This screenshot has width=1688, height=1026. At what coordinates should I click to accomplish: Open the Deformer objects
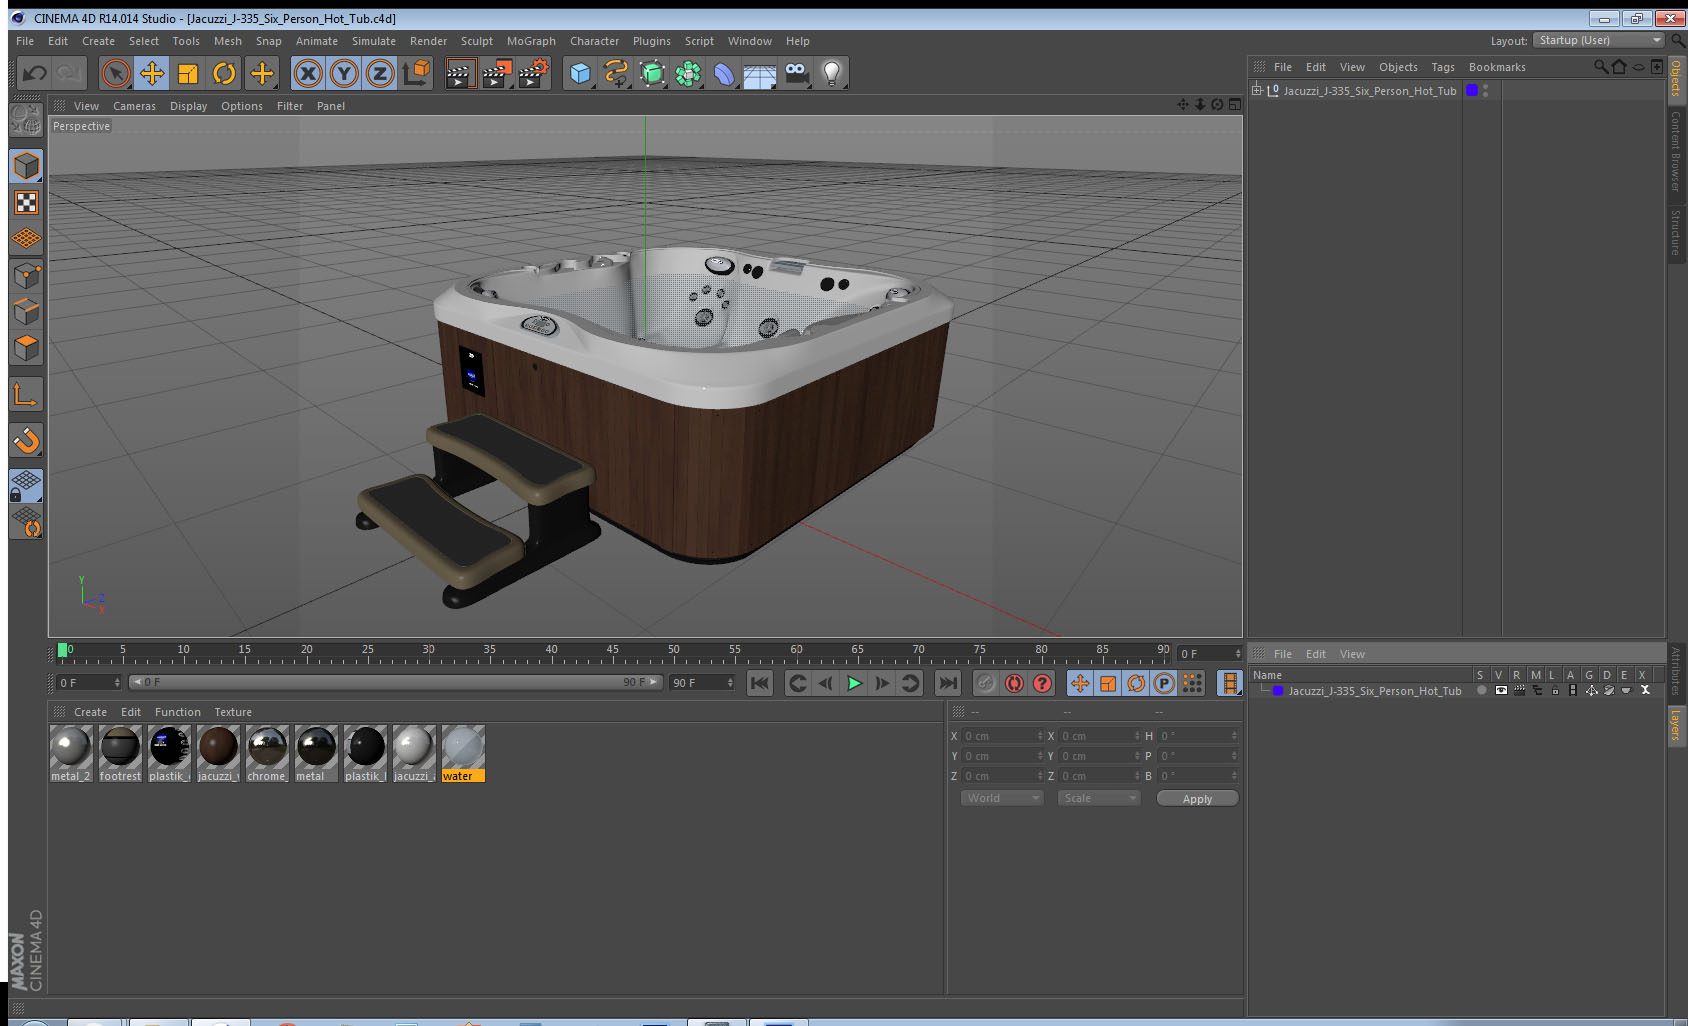coord(724,73)
